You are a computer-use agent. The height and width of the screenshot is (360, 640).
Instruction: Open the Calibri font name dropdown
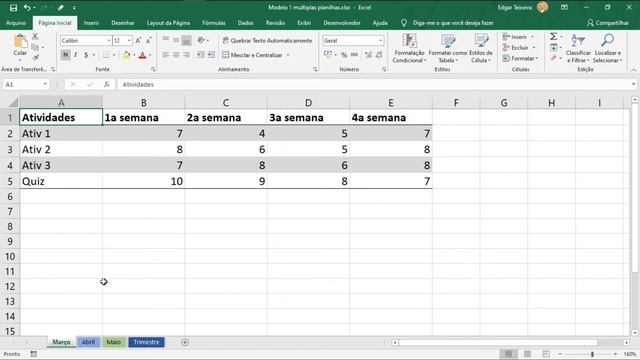point(109,40)
